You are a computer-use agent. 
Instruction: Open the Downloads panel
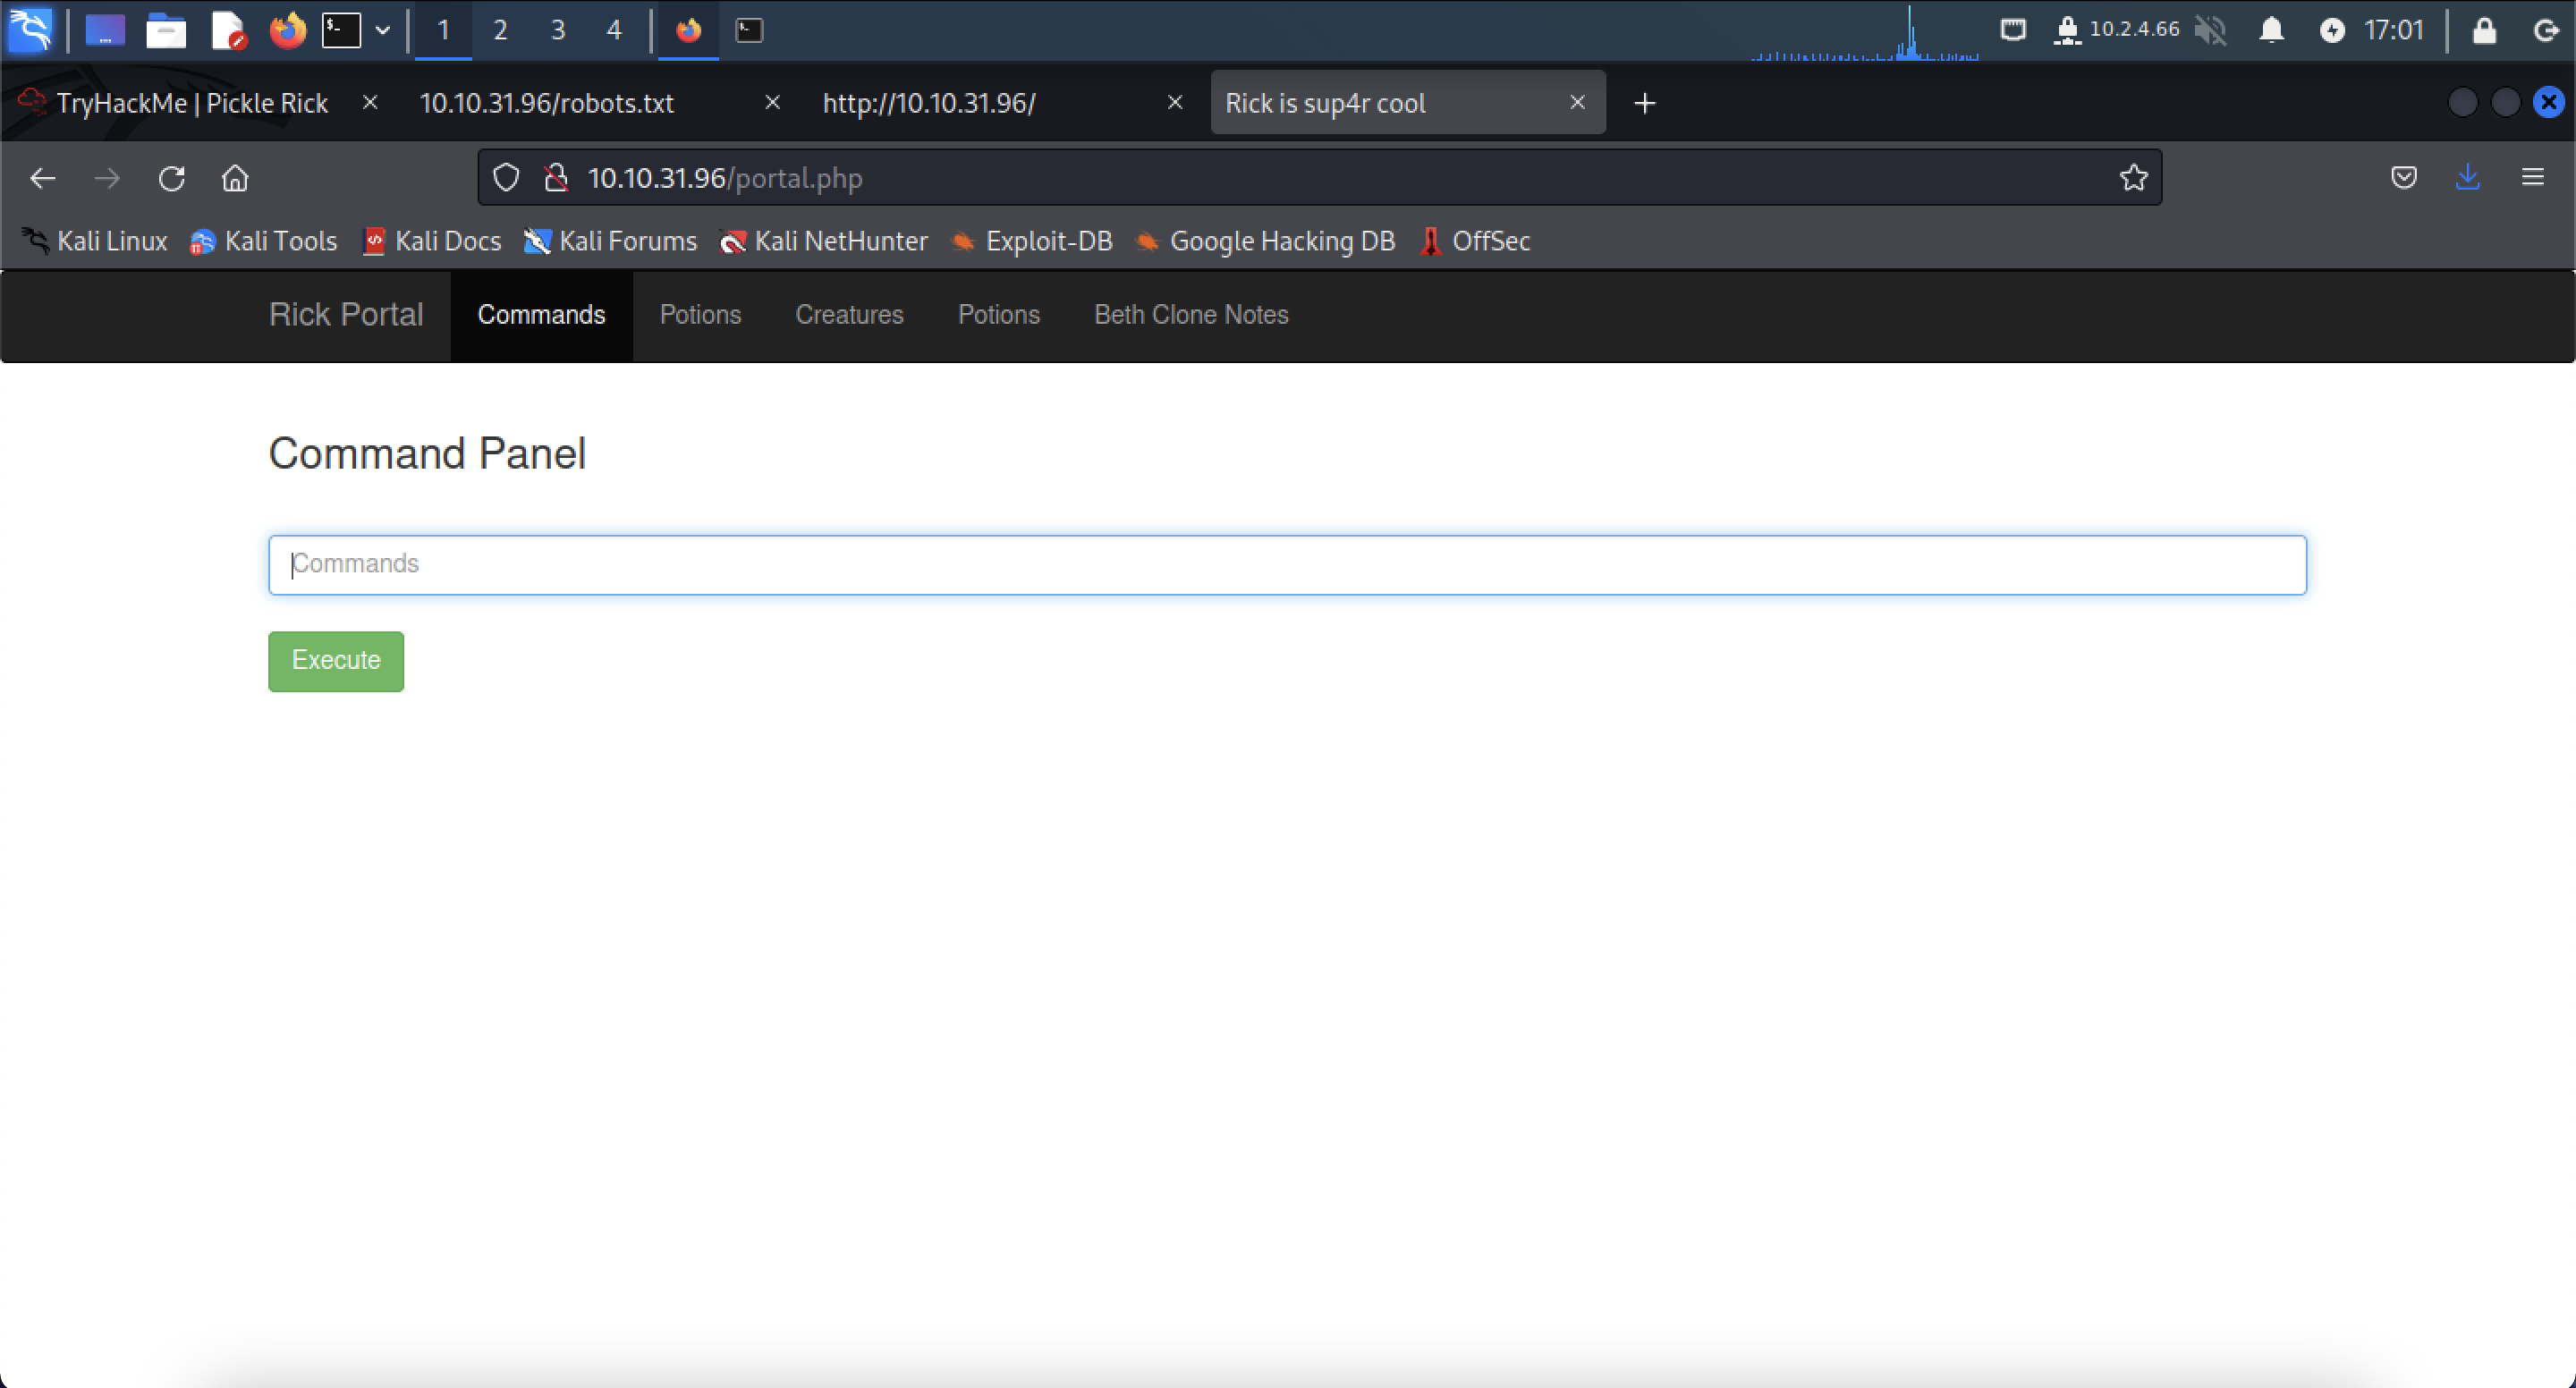(x=2468, y=177)
